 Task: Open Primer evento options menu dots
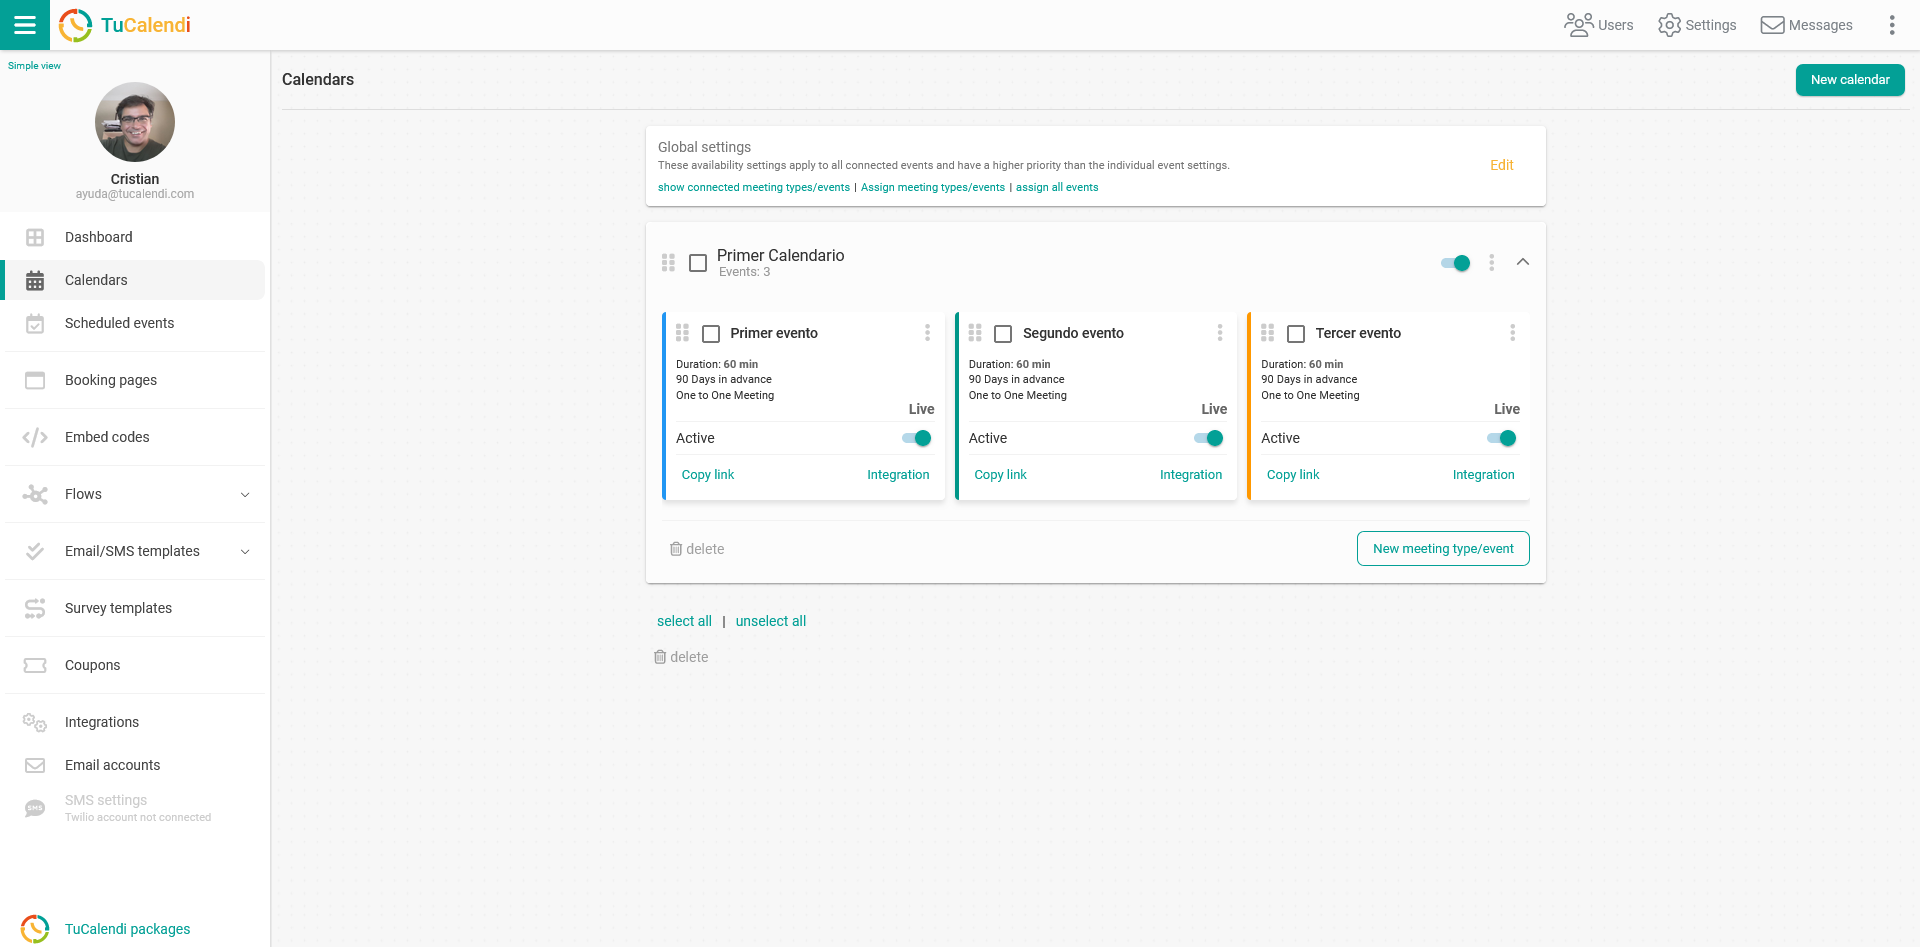927,333
